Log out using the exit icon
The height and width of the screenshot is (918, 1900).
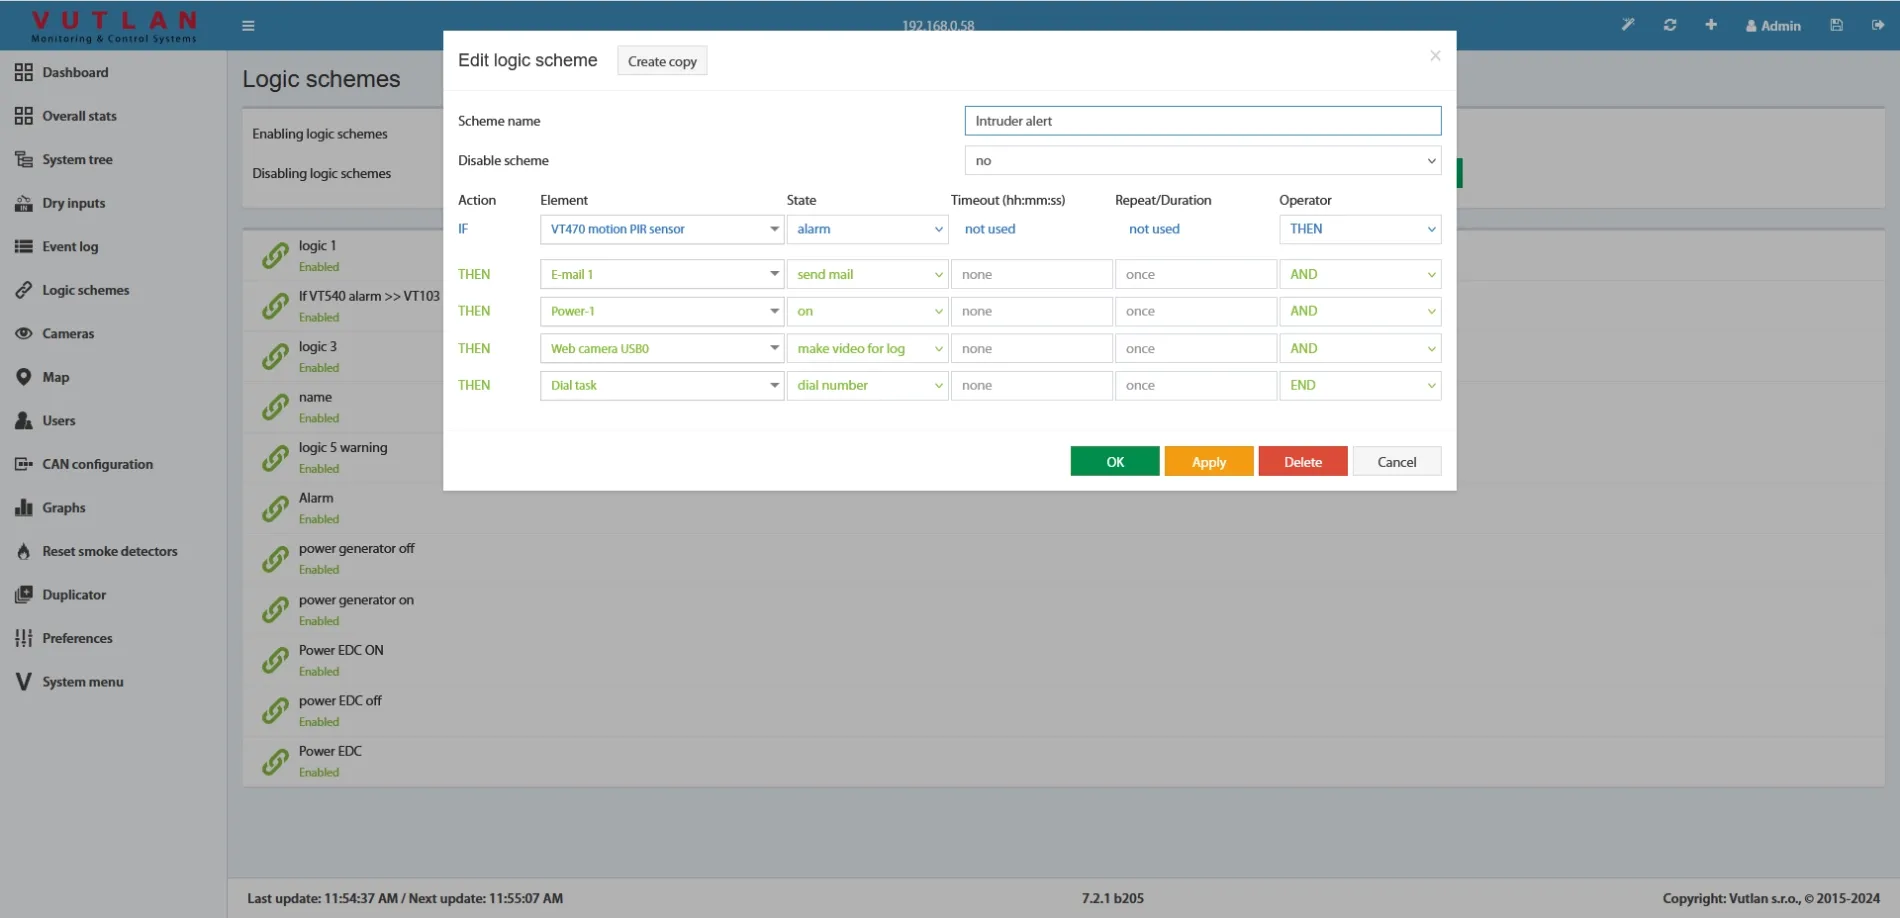click(1878, 25)
